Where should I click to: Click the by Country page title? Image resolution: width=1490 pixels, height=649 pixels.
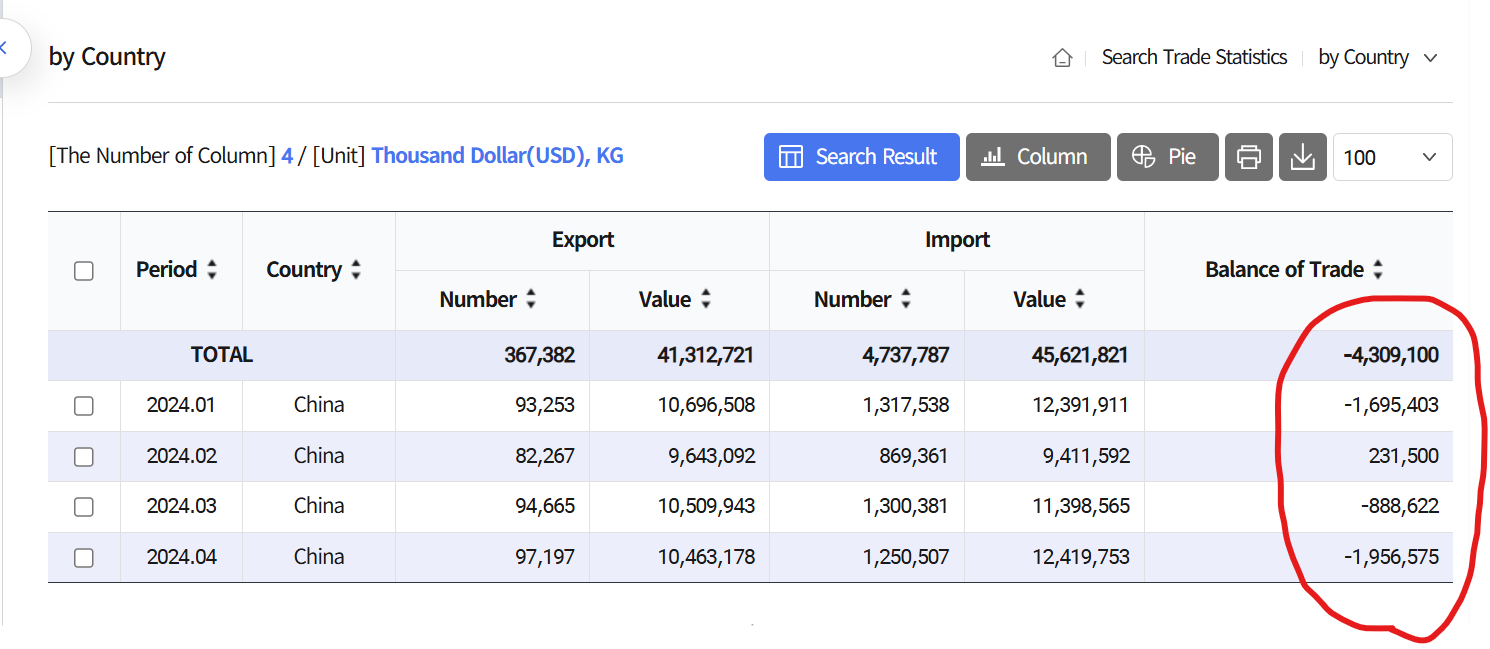point(107,57)
